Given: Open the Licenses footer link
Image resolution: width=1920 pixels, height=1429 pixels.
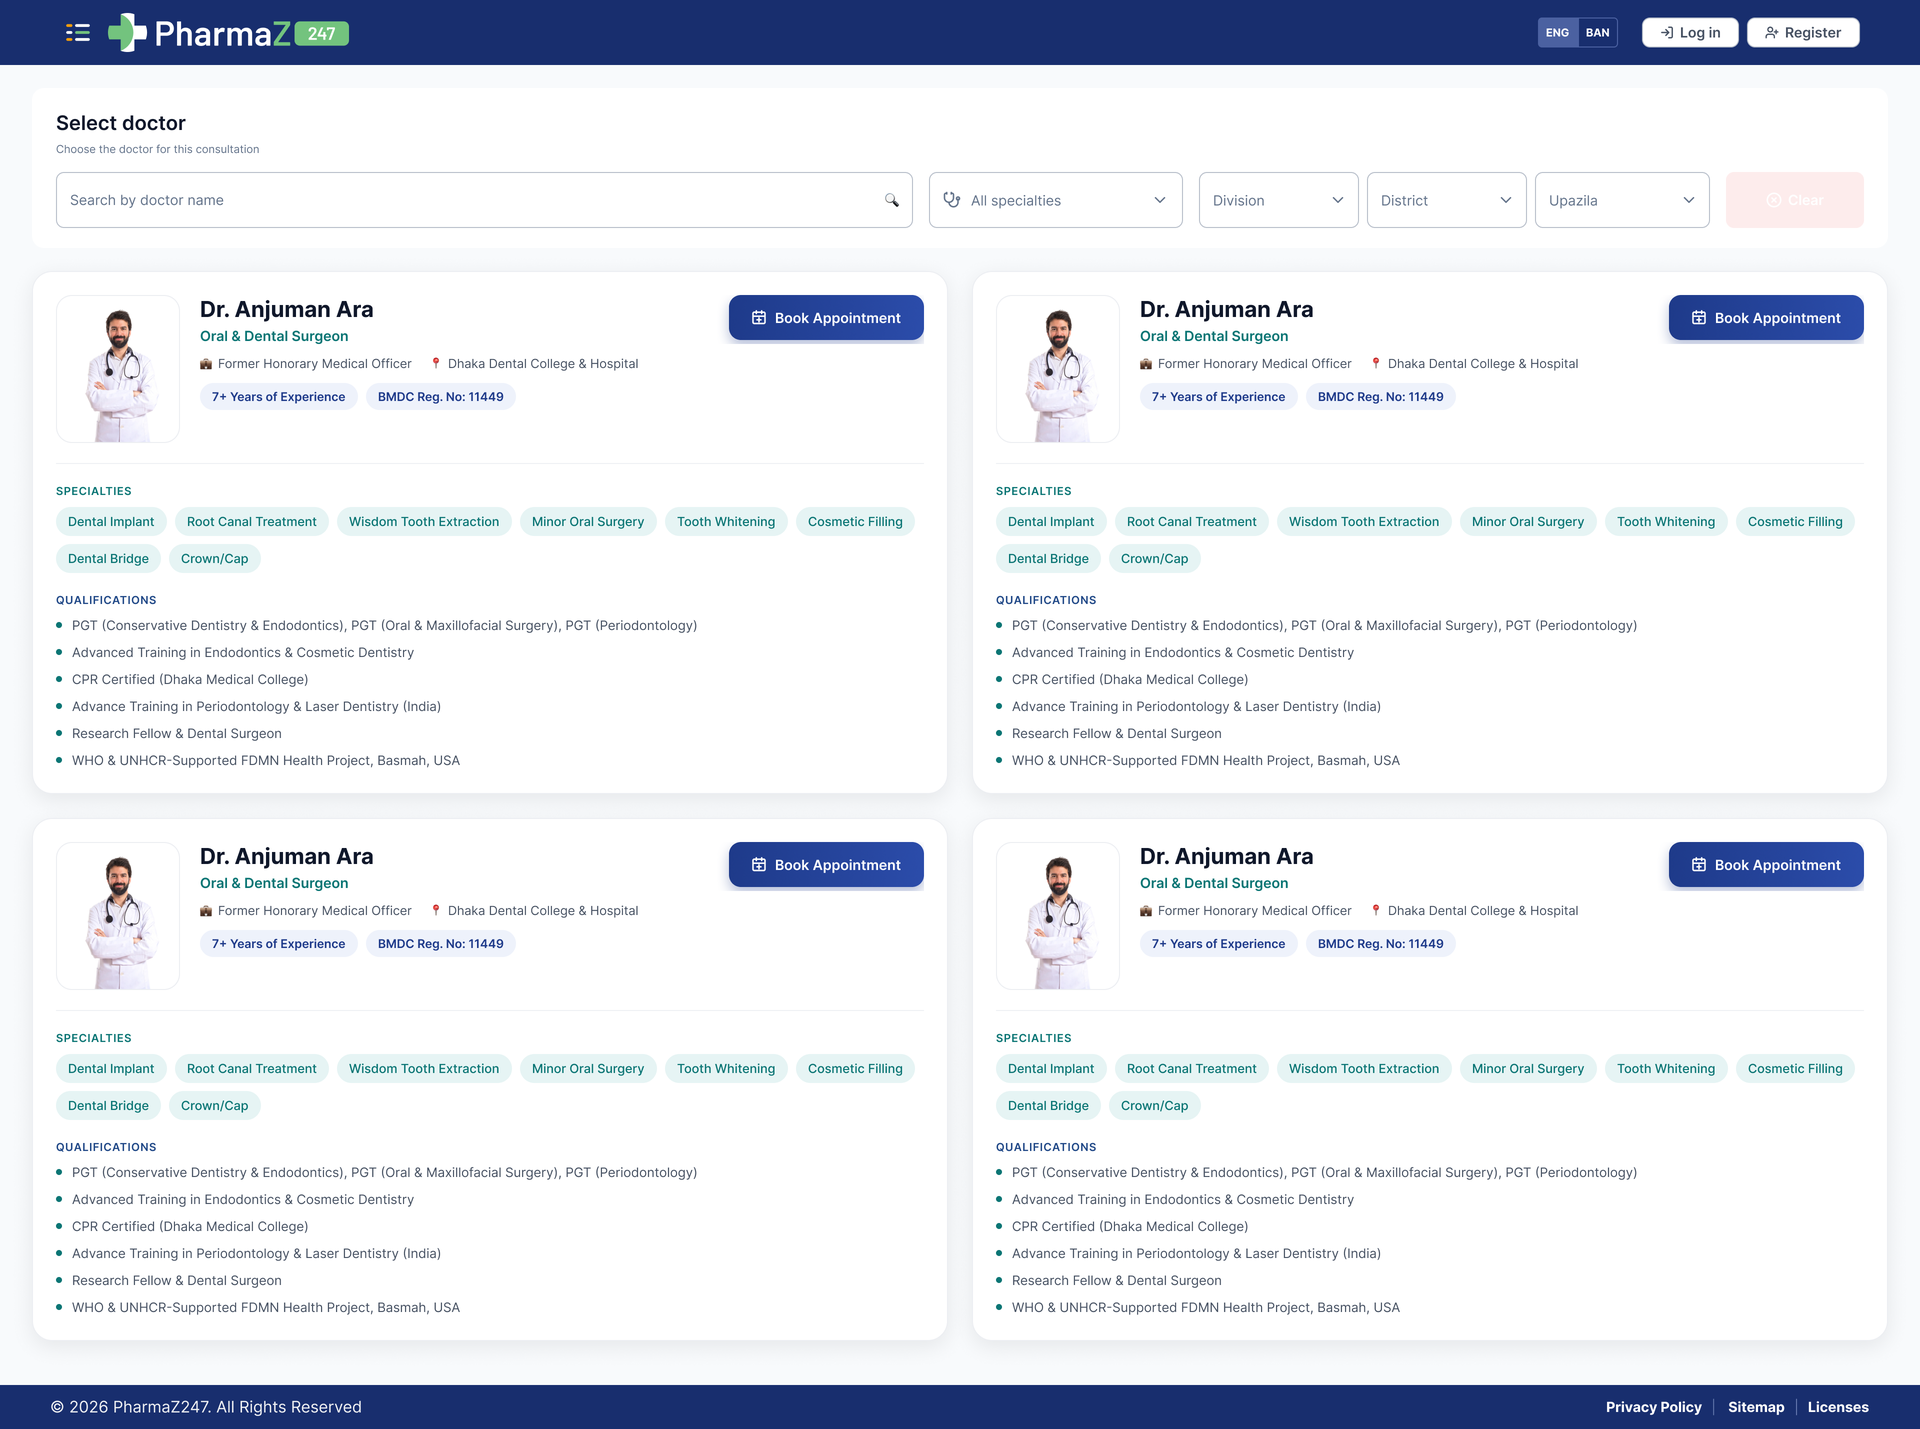Looking at the screenshot, I should [x=1837, y=1407].
